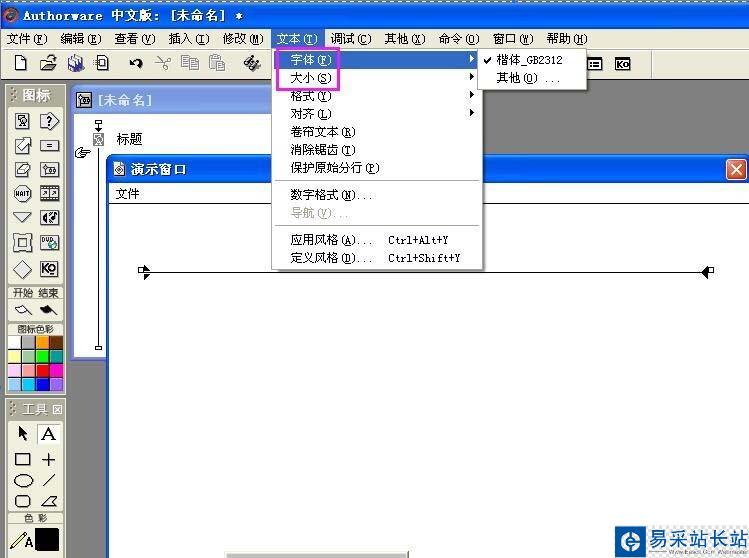Viewport: 749px width, 558px height.
Task: Select the Framework icon in icon palette
Action: click(x=22, y=243)
